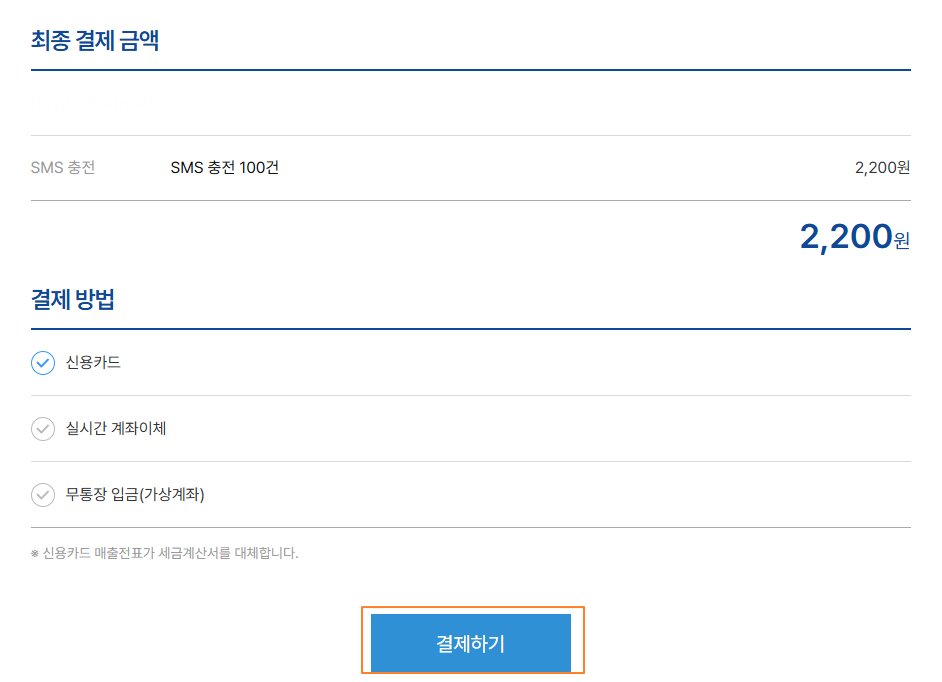Click the 신용카드 매출전표 tax invoice notice
942x682 pixels.
170,553
